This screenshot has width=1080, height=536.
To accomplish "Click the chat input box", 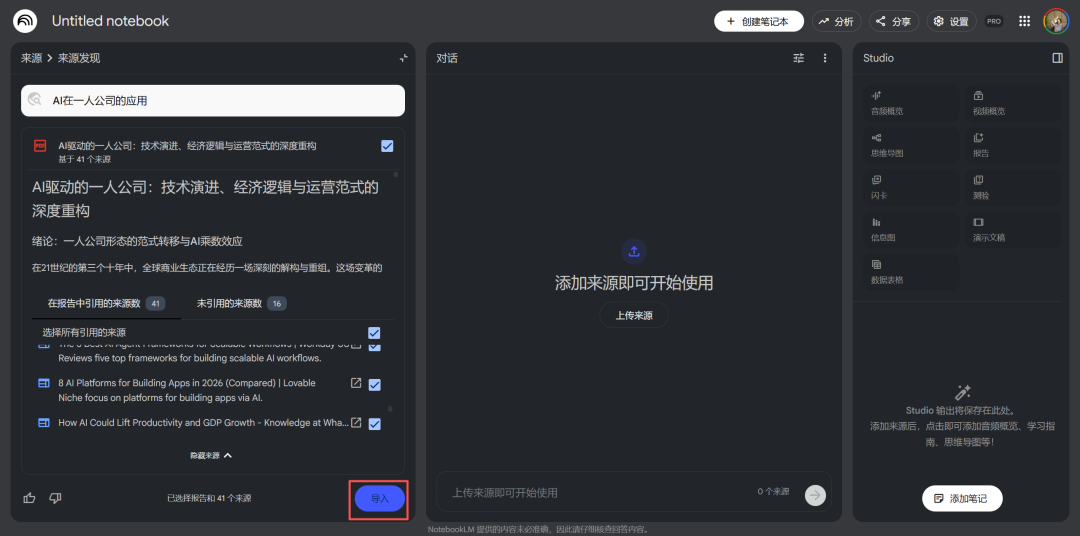I will tap(634, 493).
